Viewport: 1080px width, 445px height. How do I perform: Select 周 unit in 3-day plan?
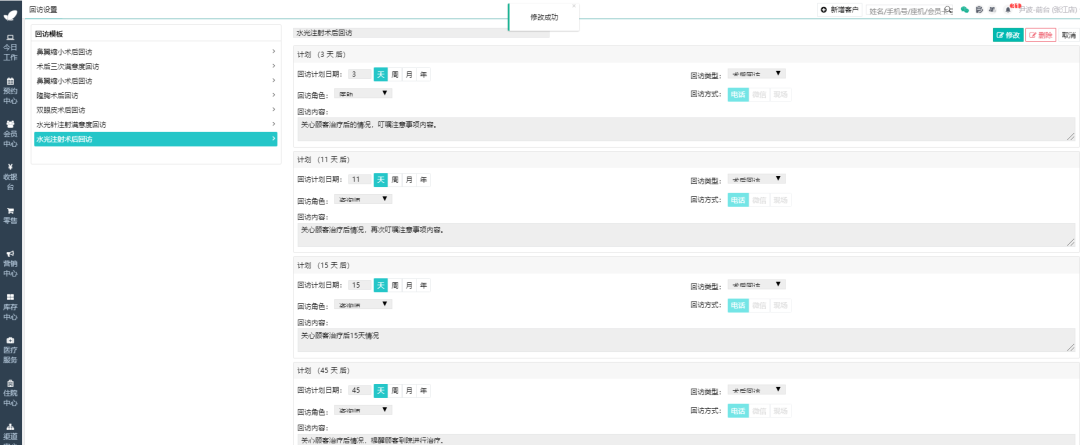(395, 74)
